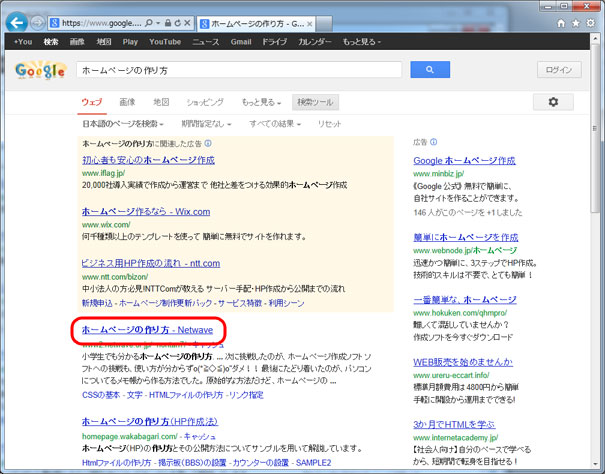
Task: Select the ウェブ search tab
Action: click(x=92, y=102)
